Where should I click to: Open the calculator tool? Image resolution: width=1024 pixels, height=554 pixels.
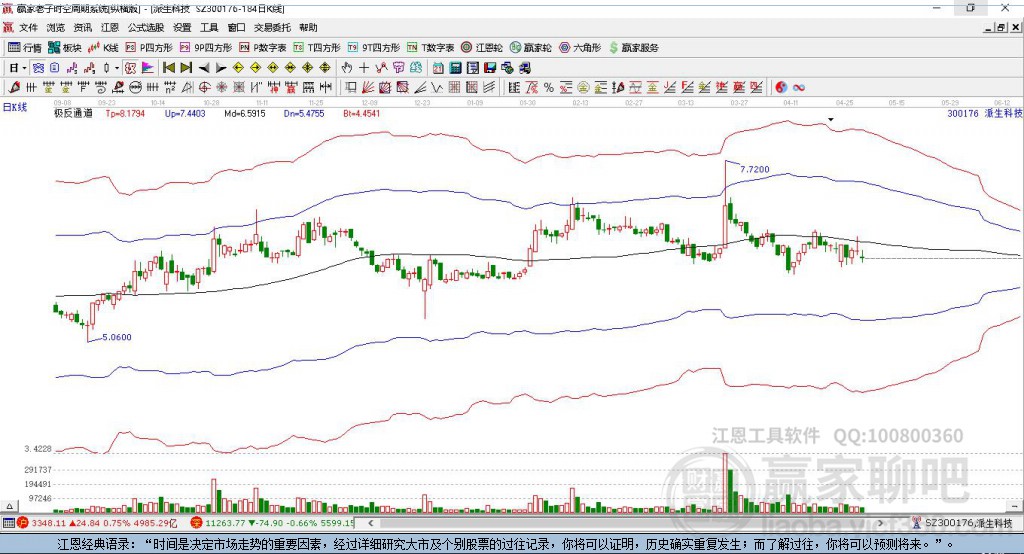coord(455,68)
